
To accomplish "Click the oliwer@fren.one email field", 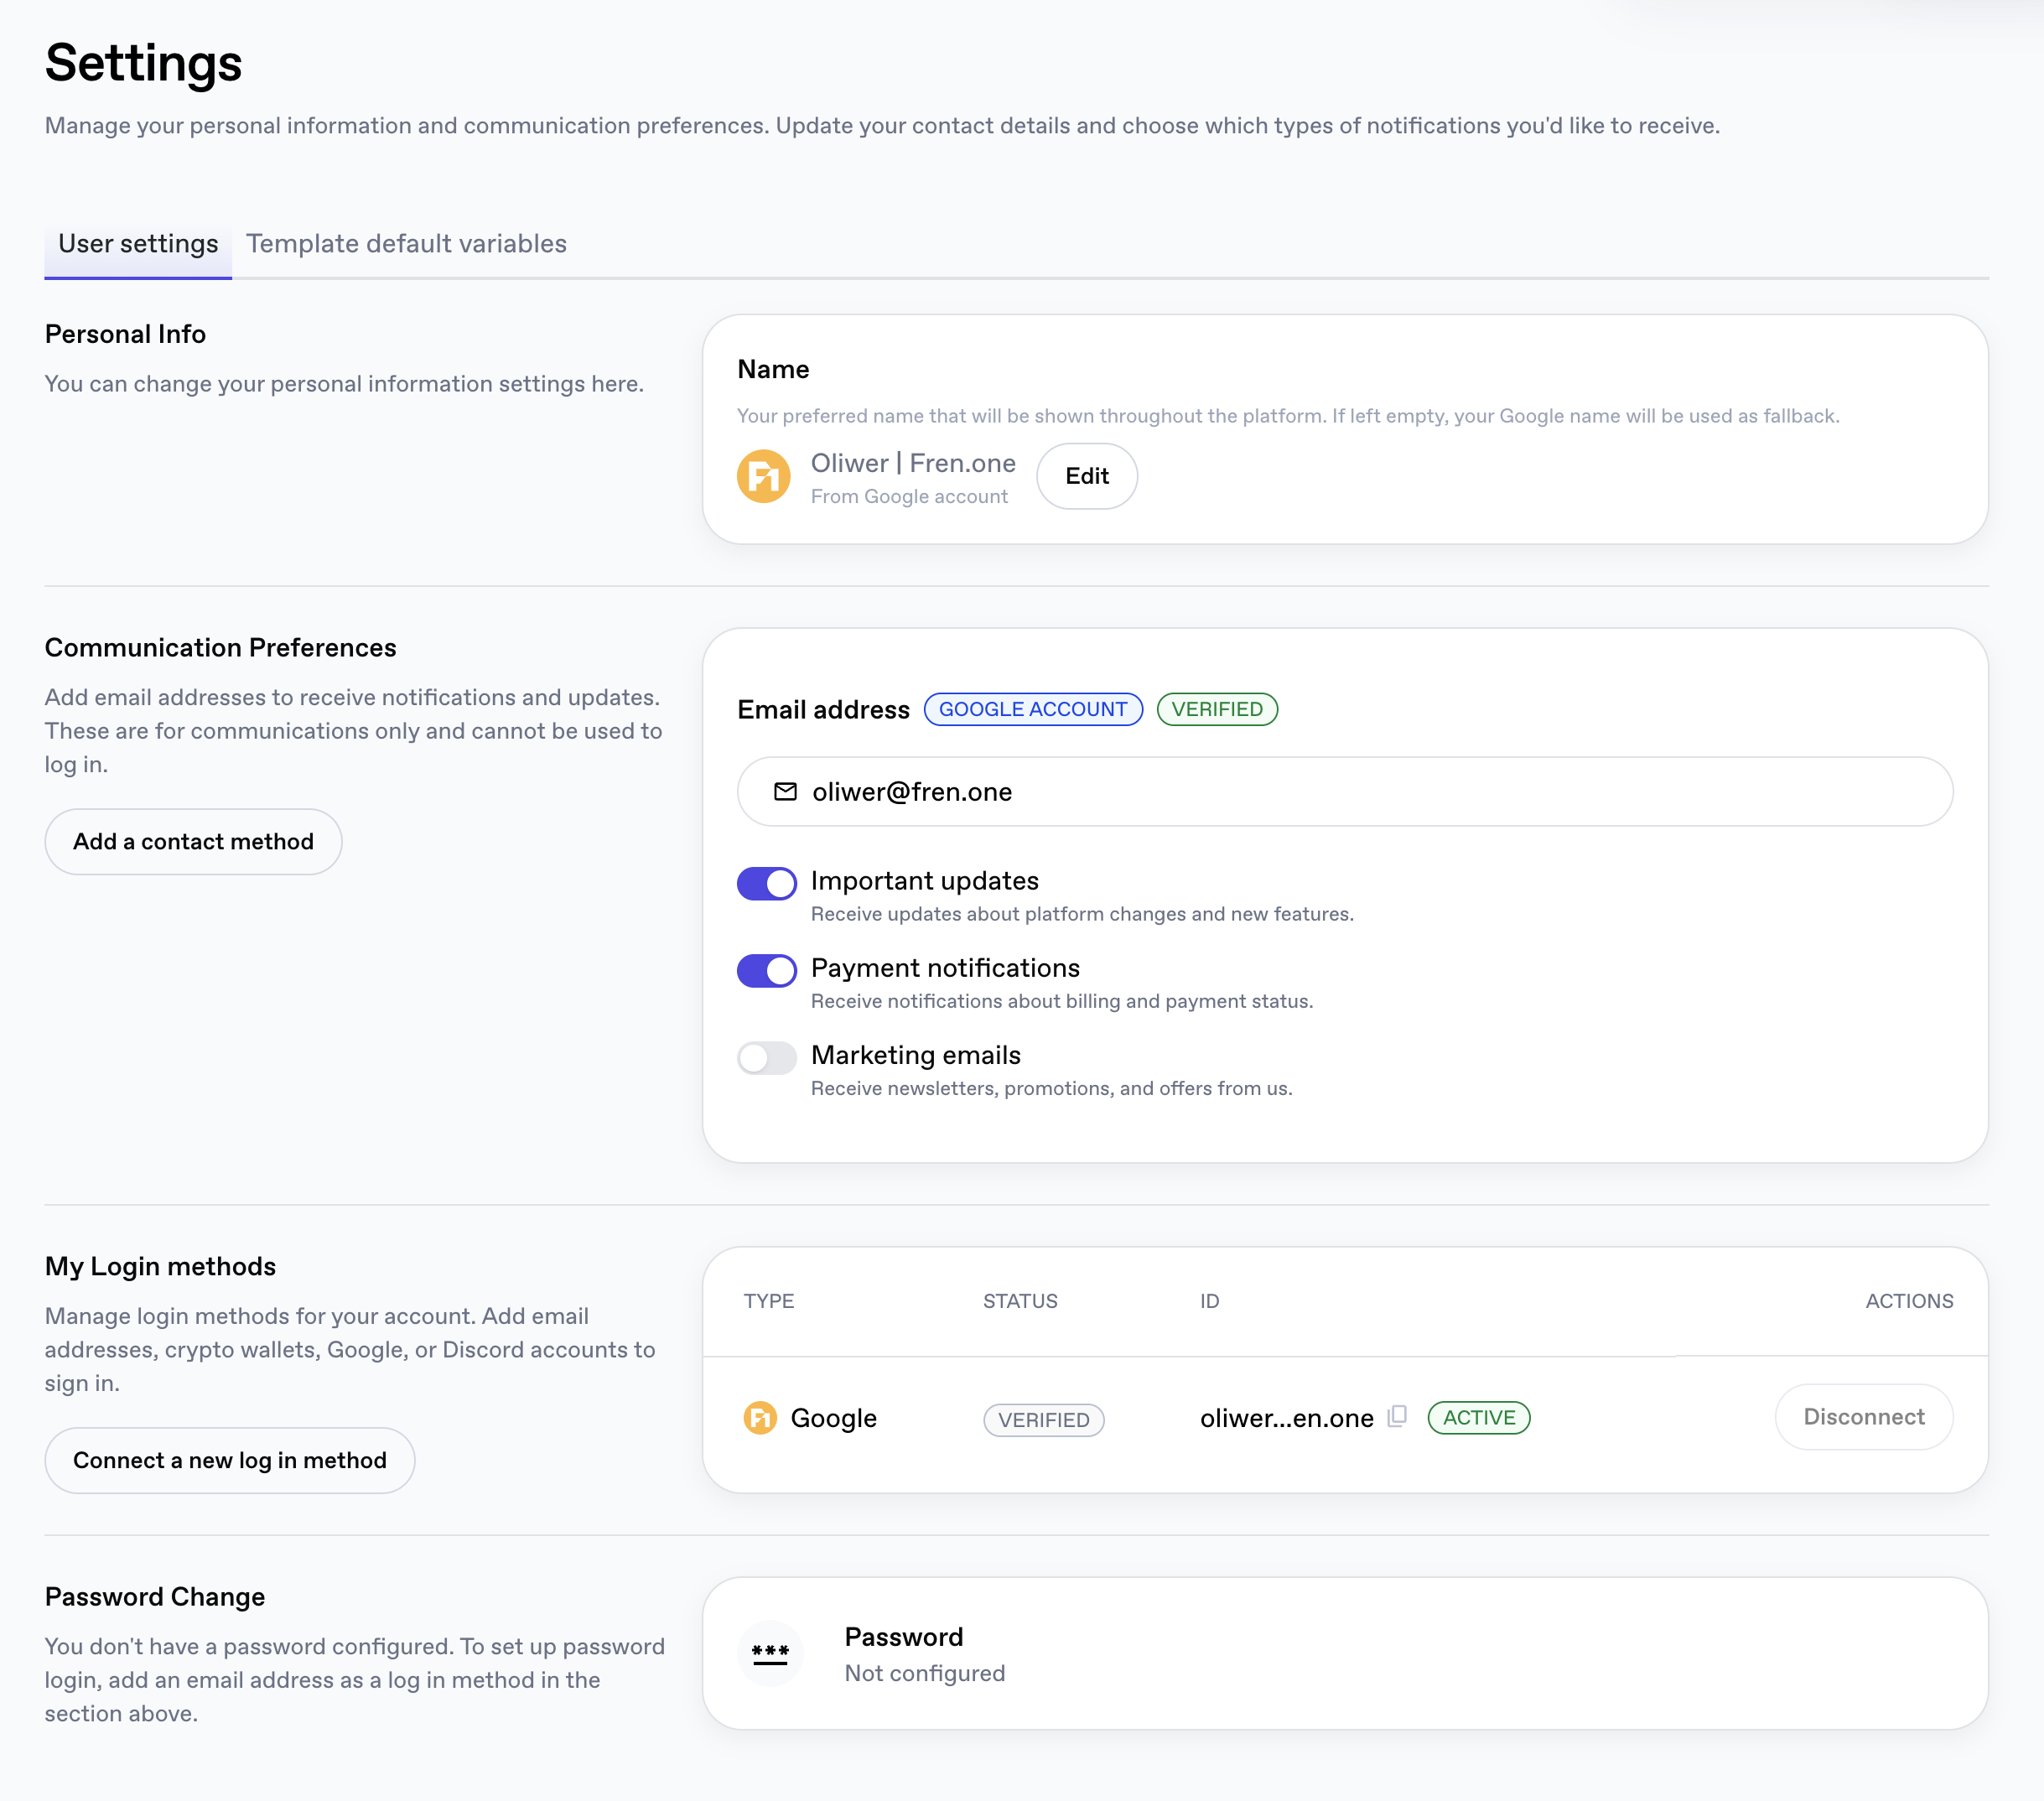I will coord(1344,792).
